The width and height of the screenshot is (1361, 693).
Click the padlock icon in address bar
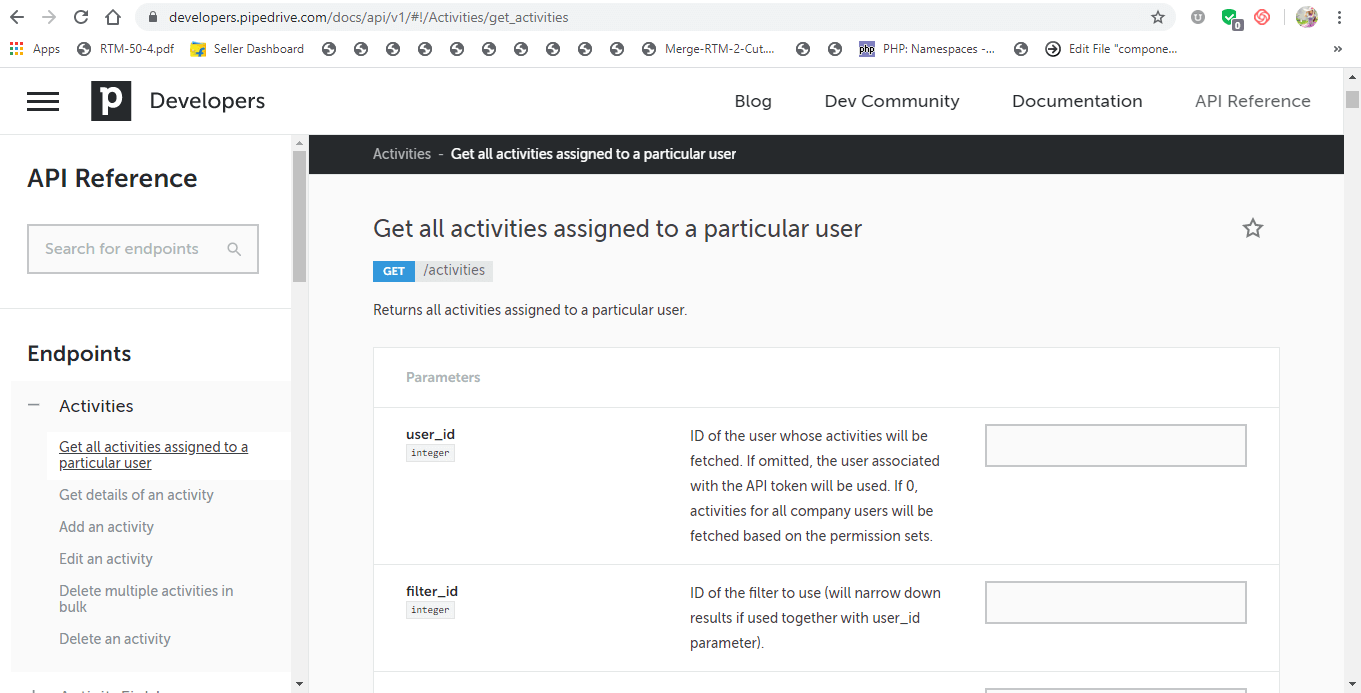coord(151,16)
